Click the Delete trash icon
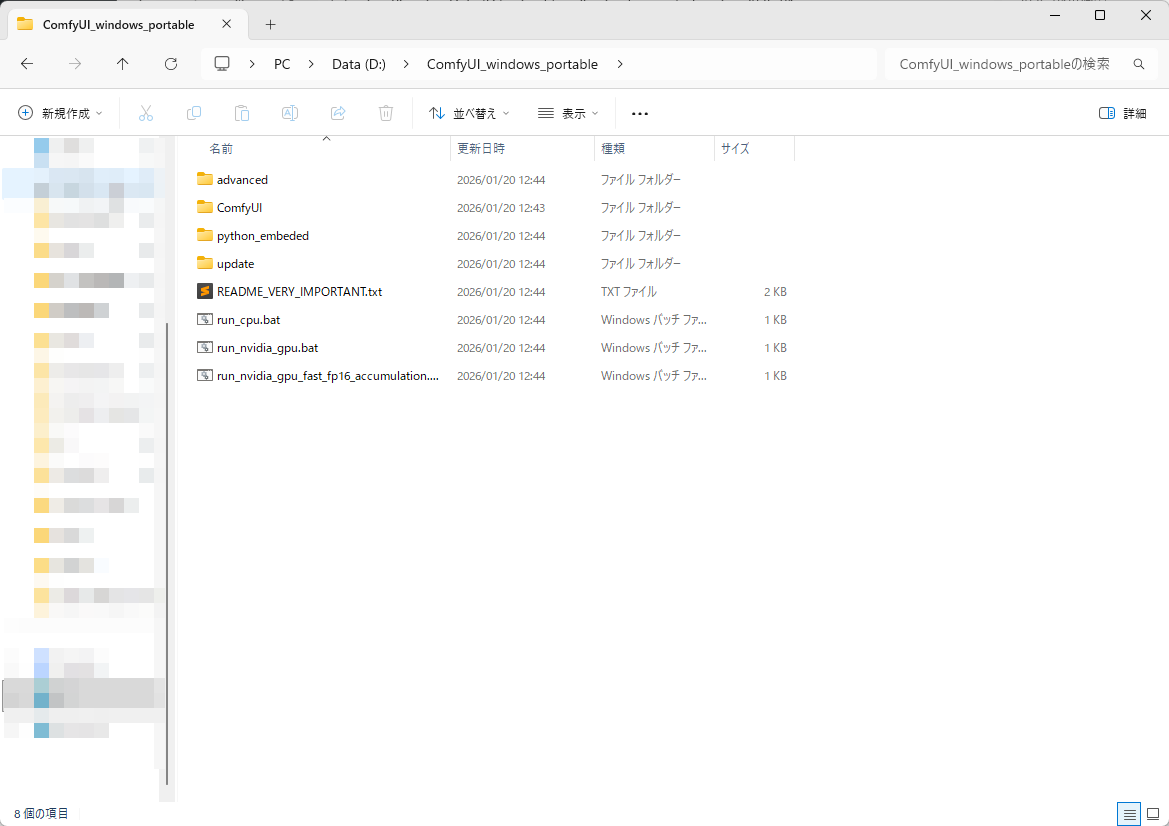The width and height of the screenshot is (1169, 826). [385, 113]
